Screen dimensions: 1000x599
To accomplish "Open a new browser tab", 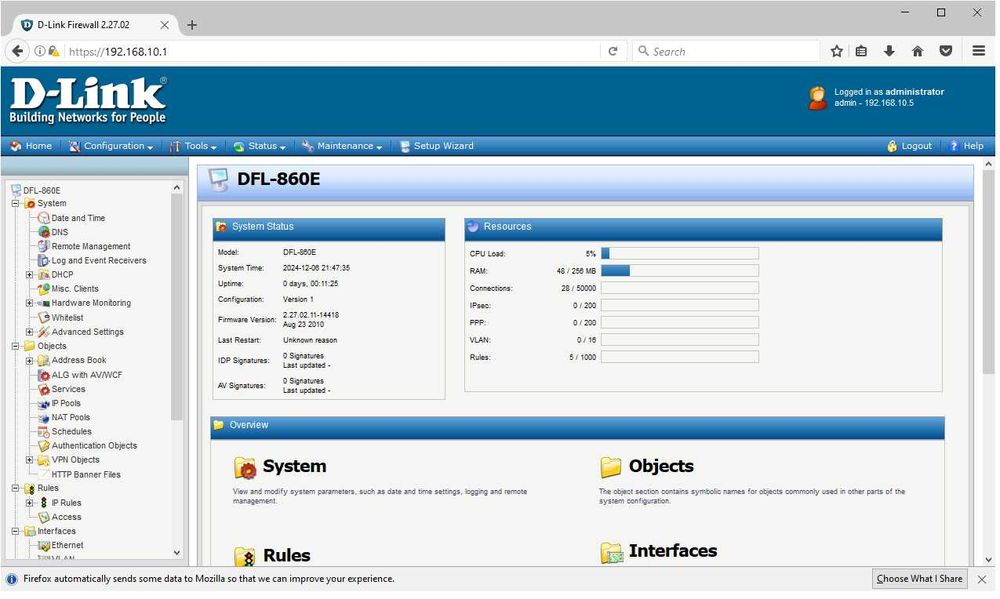I will click(x=193, y=26).
